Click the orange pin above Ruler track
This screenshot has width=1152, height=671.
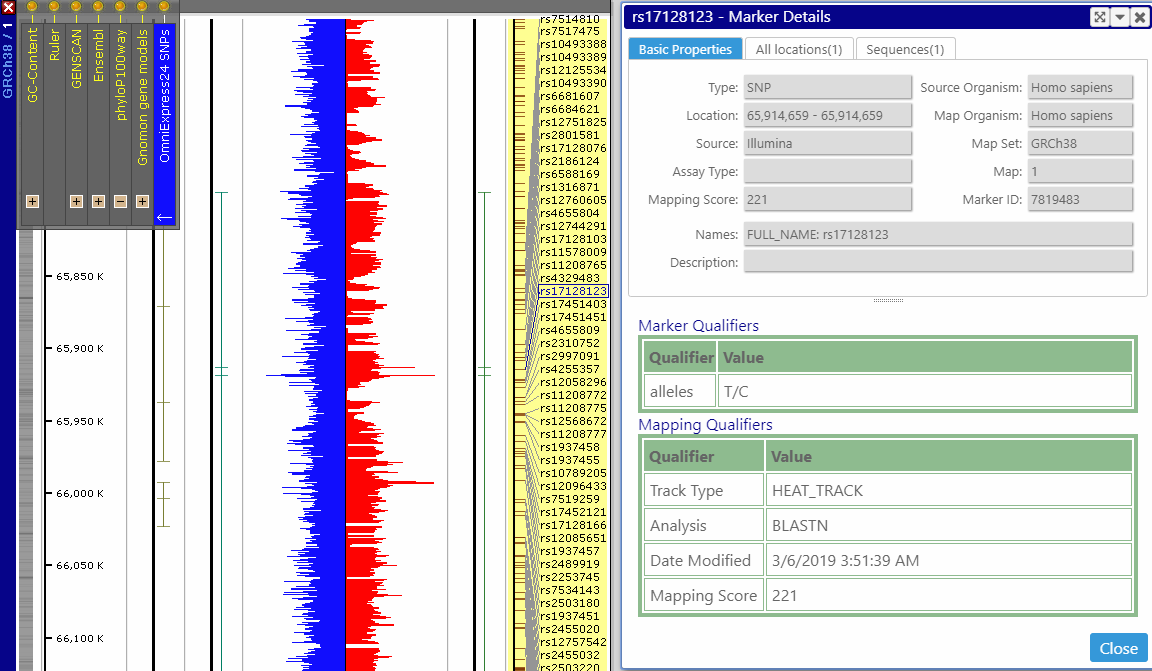tap(54, 7)
